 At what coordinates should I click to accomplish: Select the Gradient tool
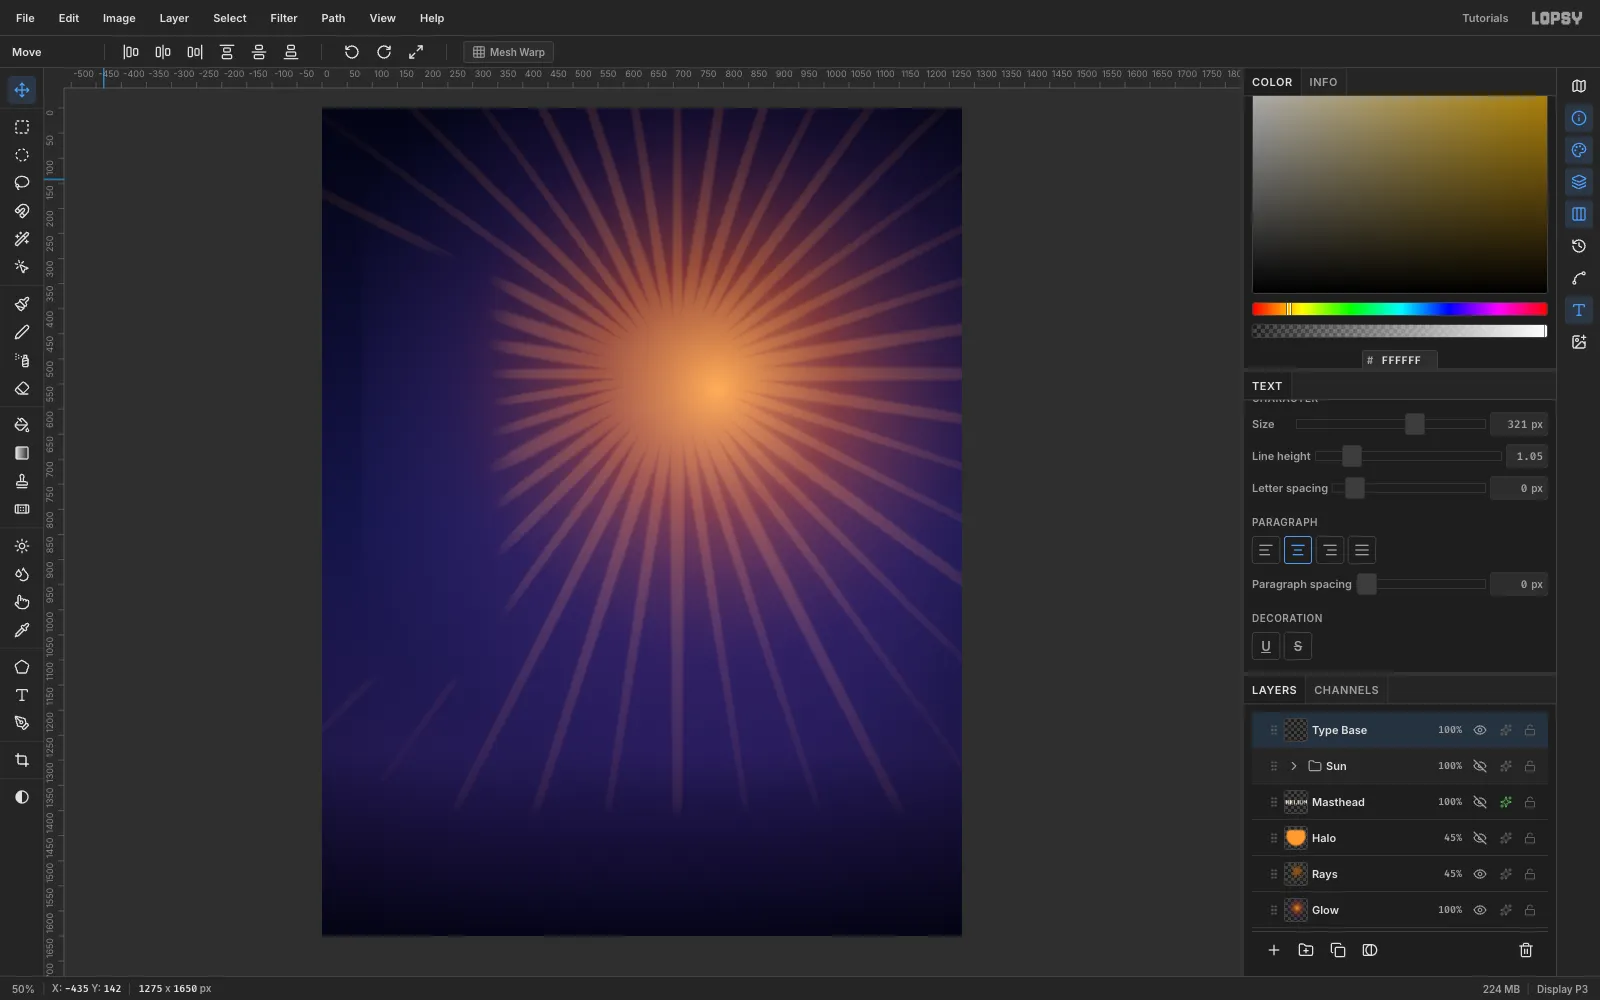click(x=22, y=453)
